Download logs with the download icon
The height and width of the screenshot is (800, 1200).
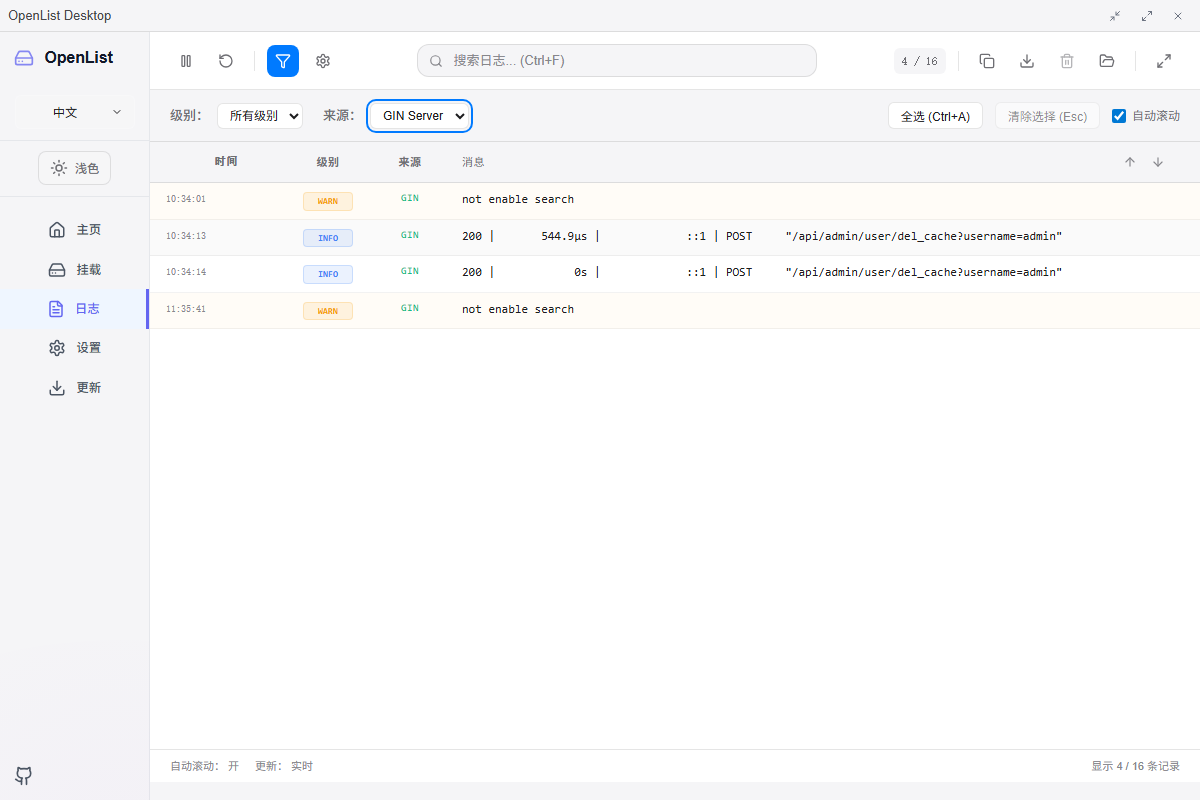coord(1026,61)
